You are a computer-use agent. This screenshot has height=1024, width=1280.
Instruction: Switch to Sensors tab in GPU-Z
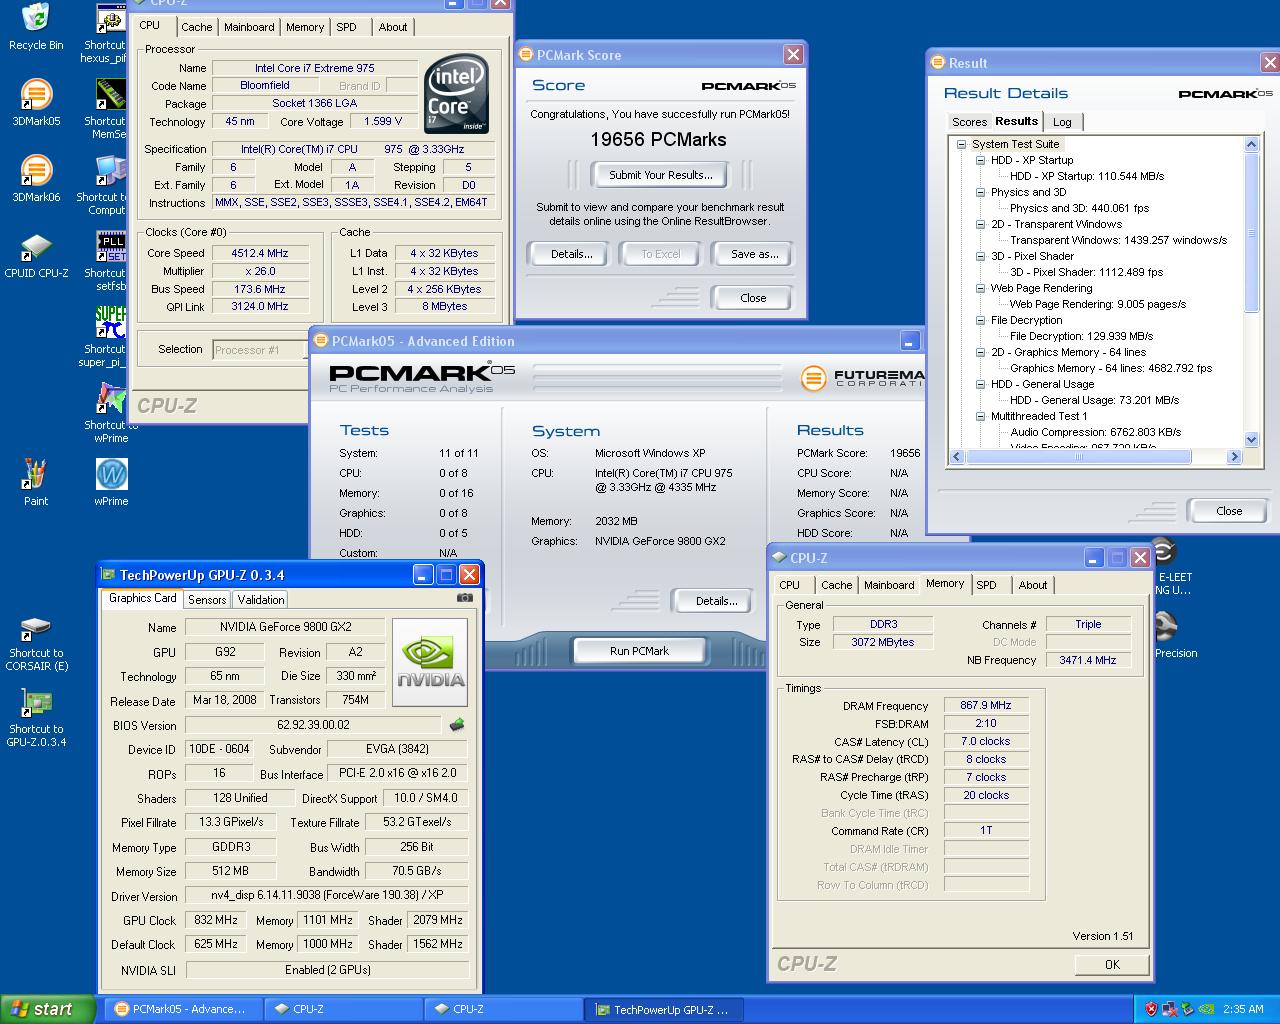tap(207, 600)
